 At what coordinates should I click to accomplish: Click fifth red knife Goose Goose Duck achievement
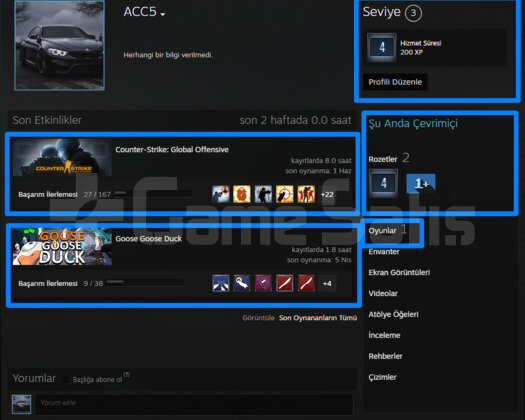tap(306, 283)
